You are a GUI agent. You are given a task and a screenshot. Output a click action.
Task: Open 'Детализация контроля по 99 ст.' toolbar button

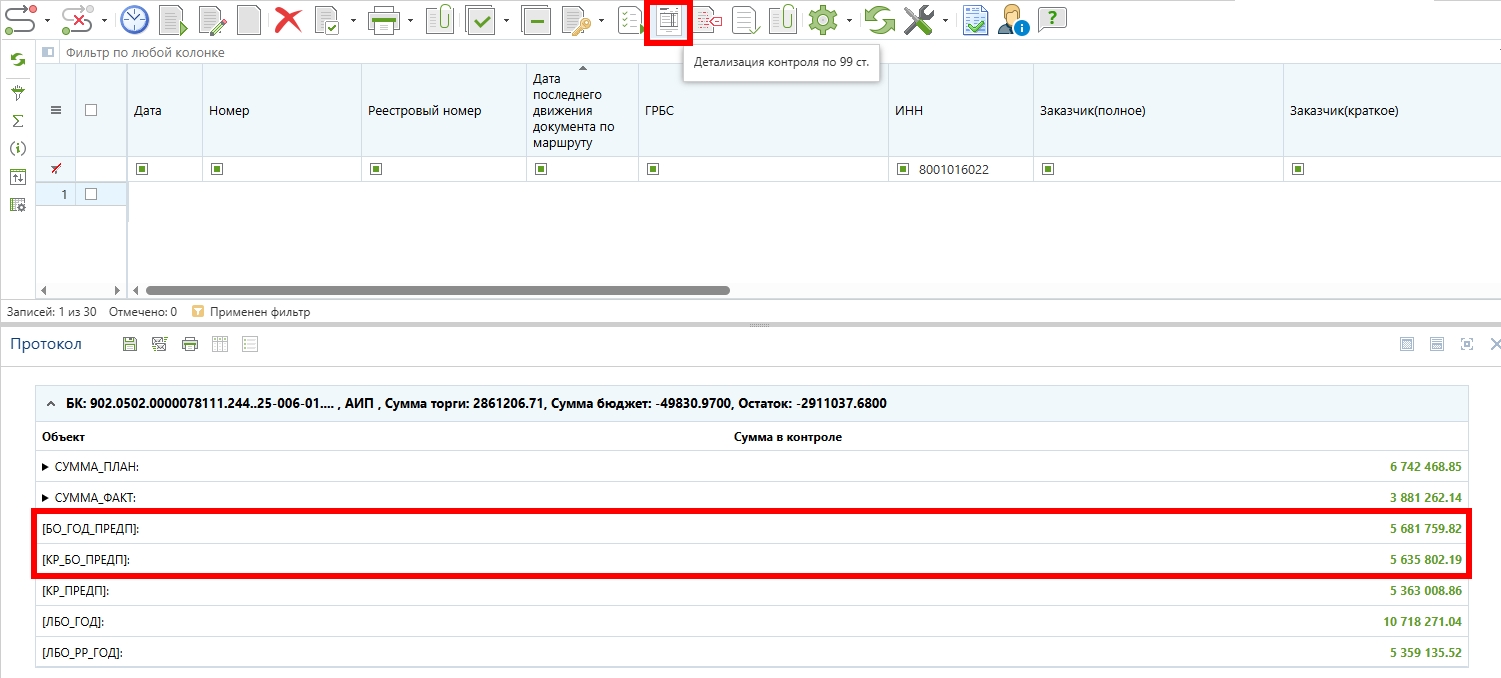point(668,21)
